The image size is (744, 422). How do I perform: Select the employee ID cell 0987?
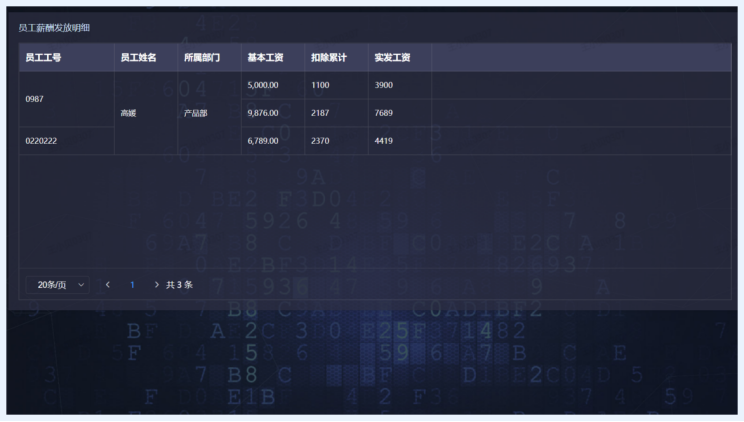34,99
